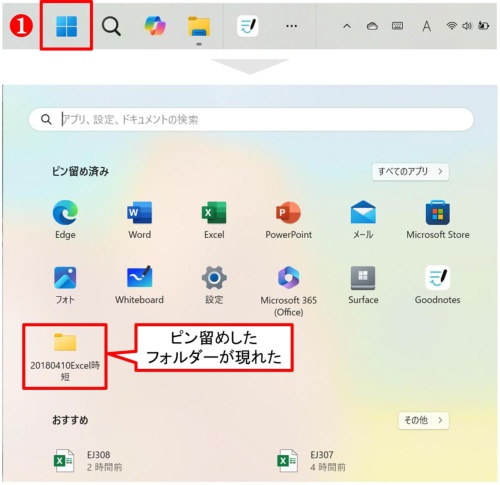Open recommended file EJ308
The width and height of the screenshot is (500, 485).
pyautogui.click(x=88, y=460)
